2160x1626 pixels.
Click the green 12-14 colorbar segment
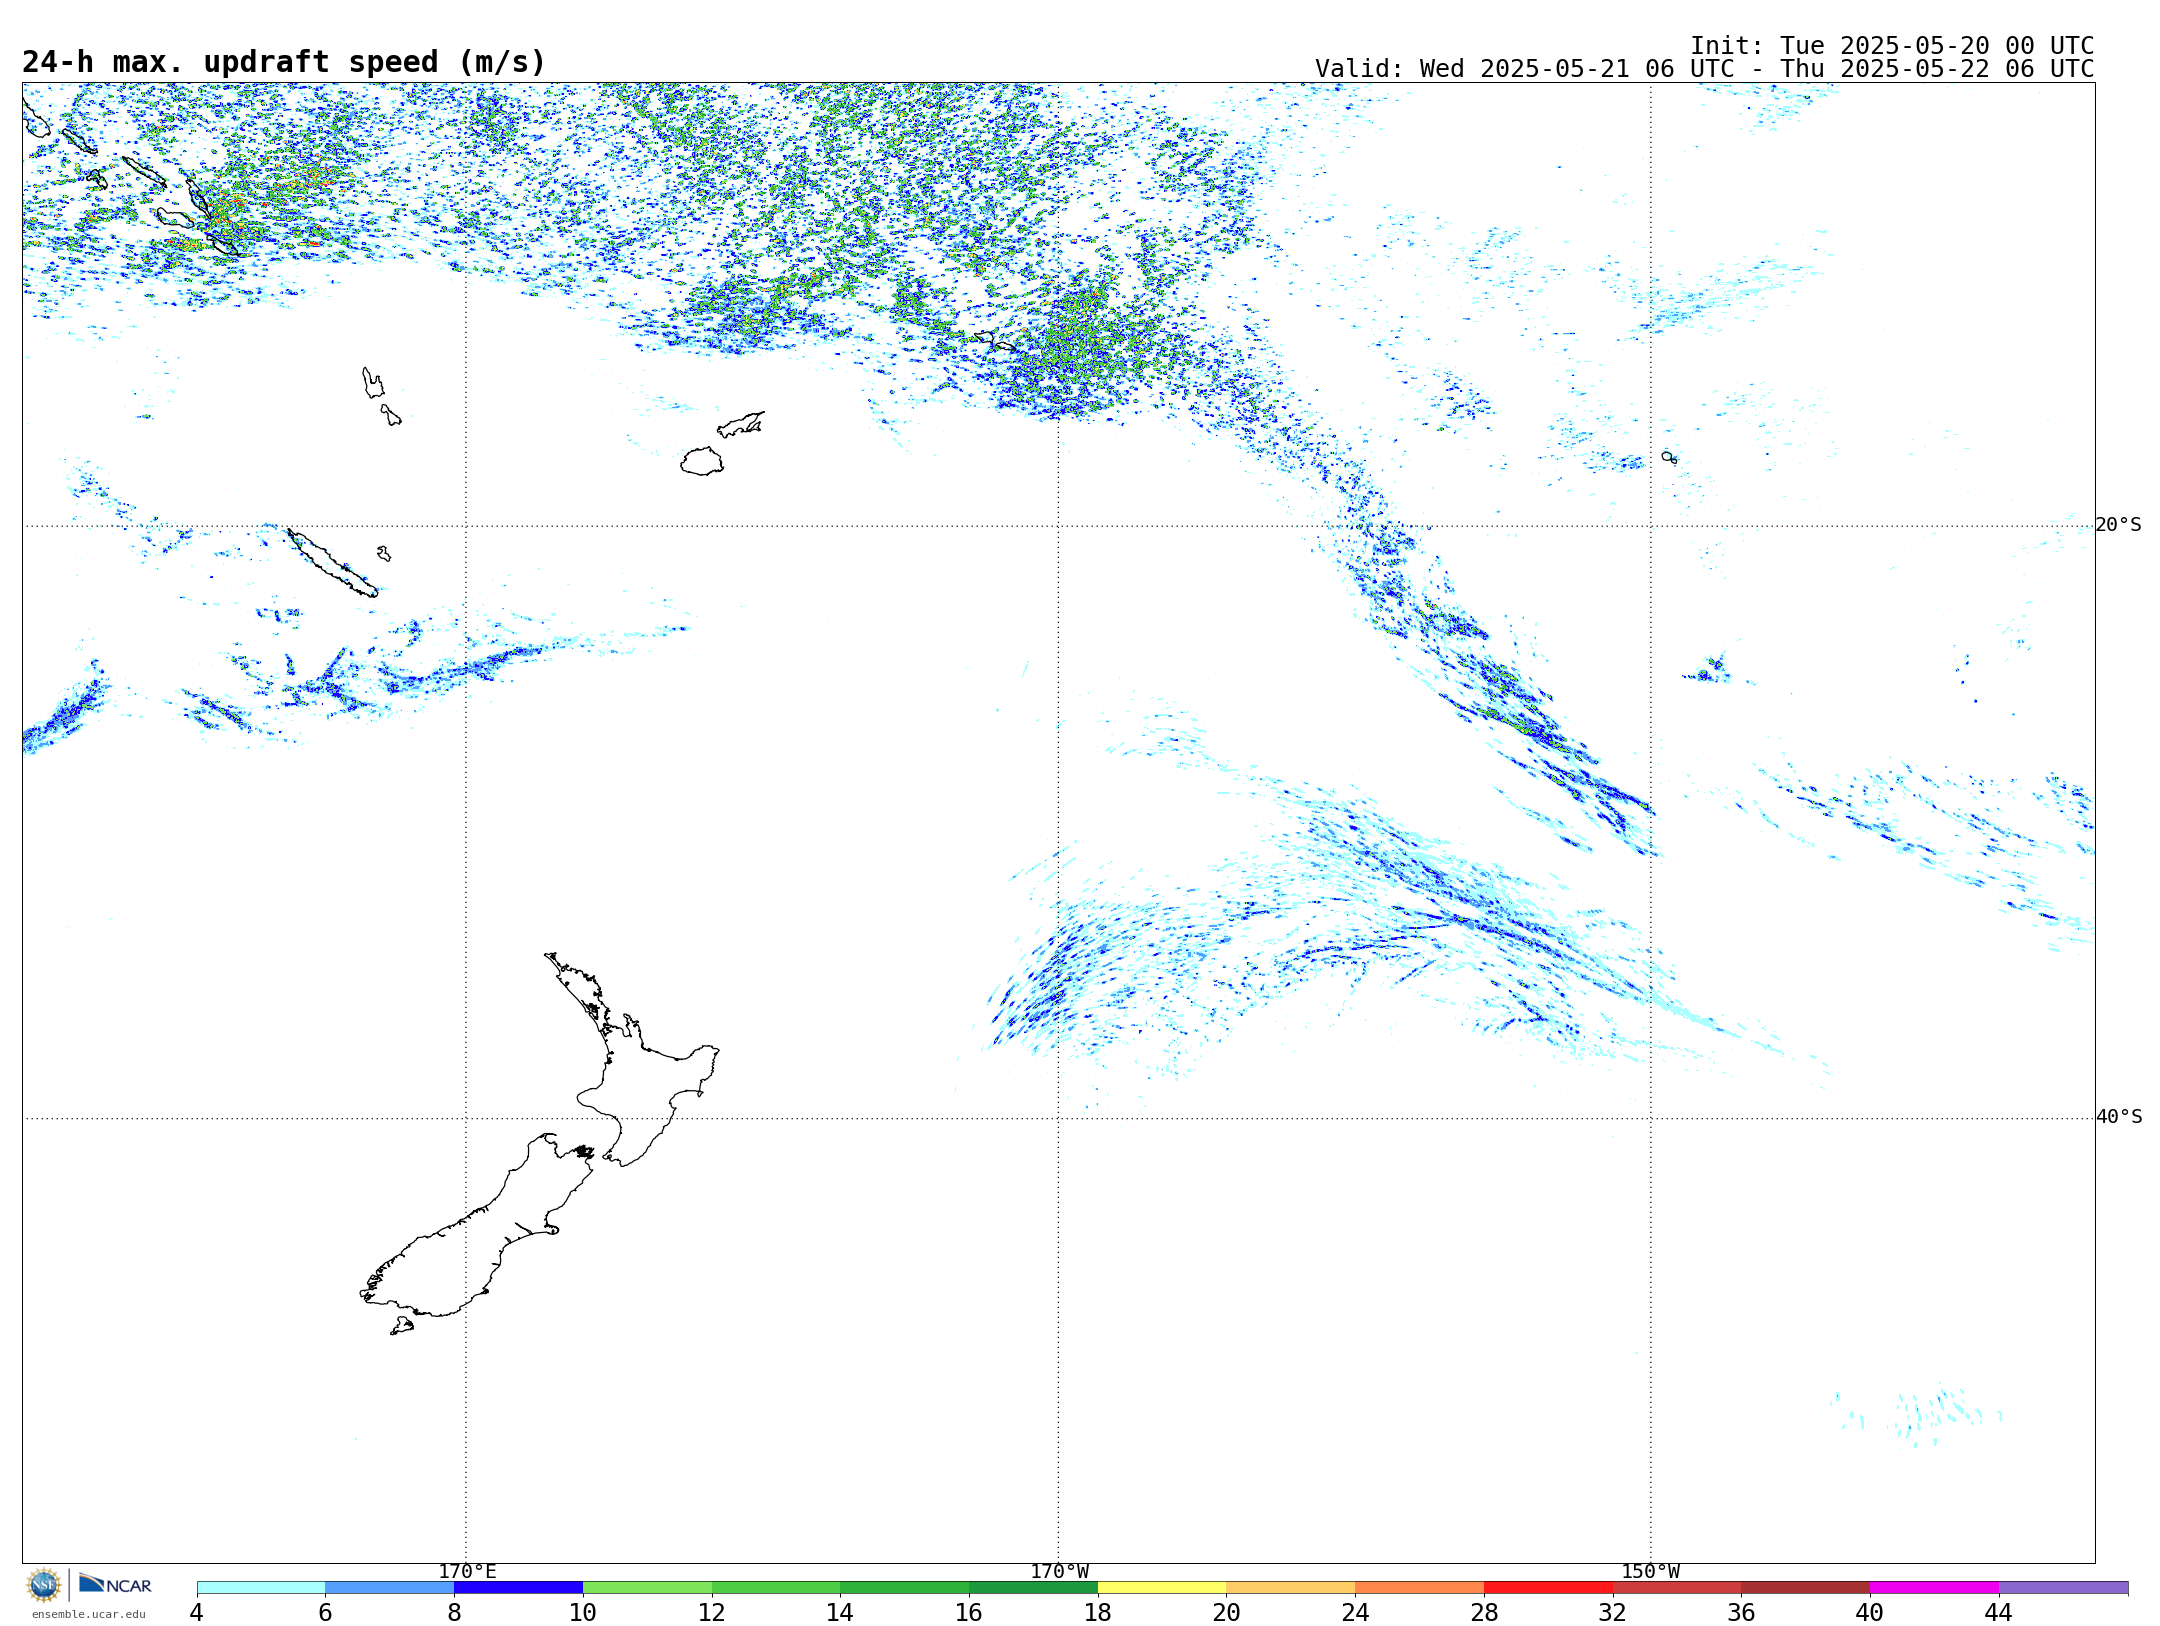click(x=776, y=1588)
